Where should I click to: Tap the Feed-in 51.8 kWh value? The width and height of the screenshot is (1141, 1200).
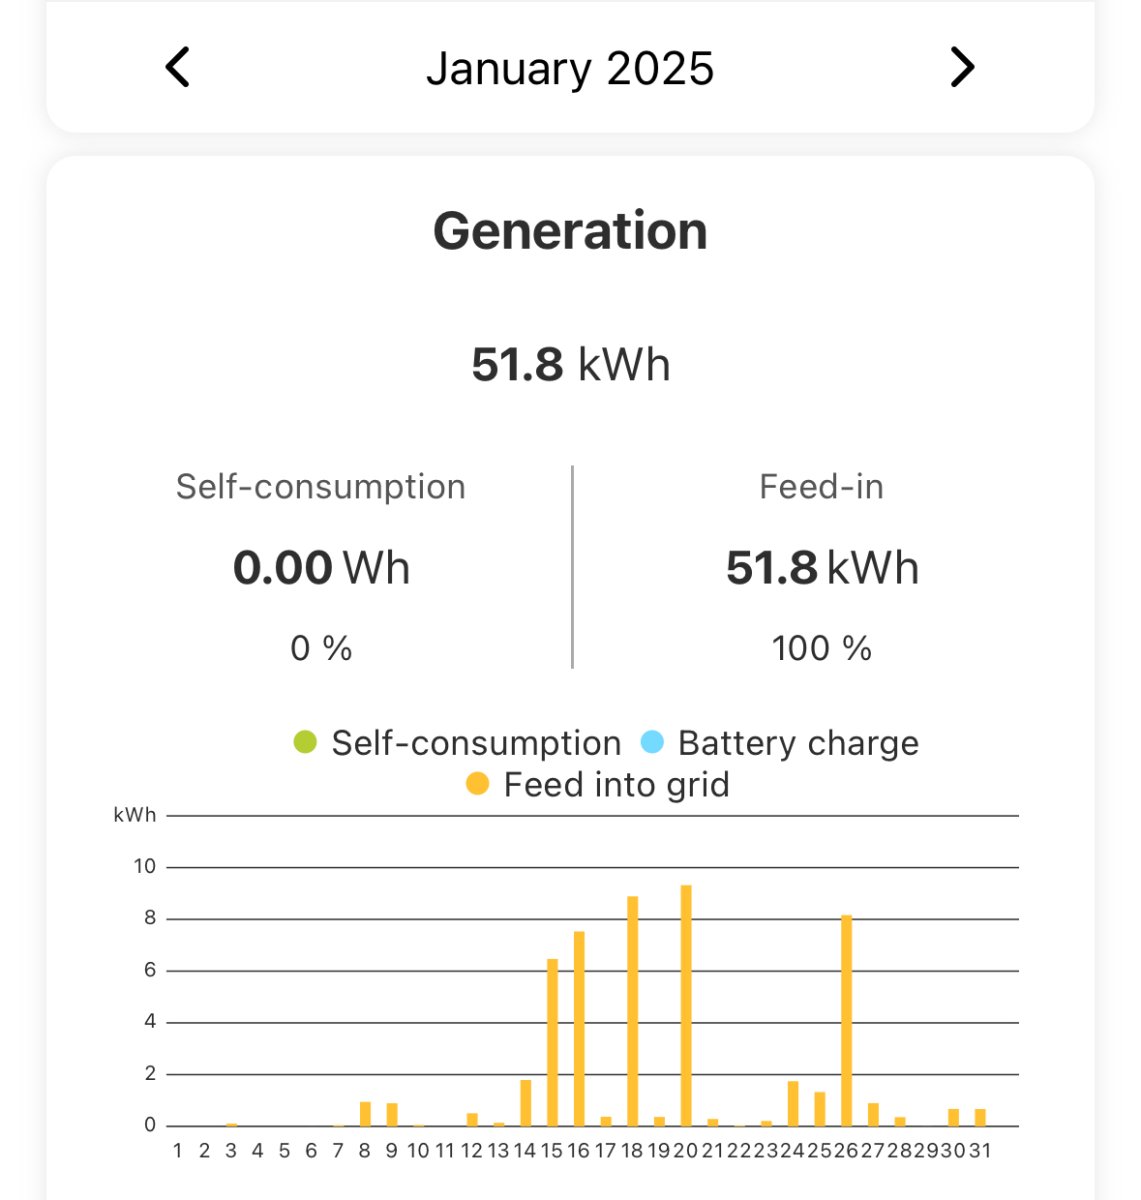click(x=822, y=568)
